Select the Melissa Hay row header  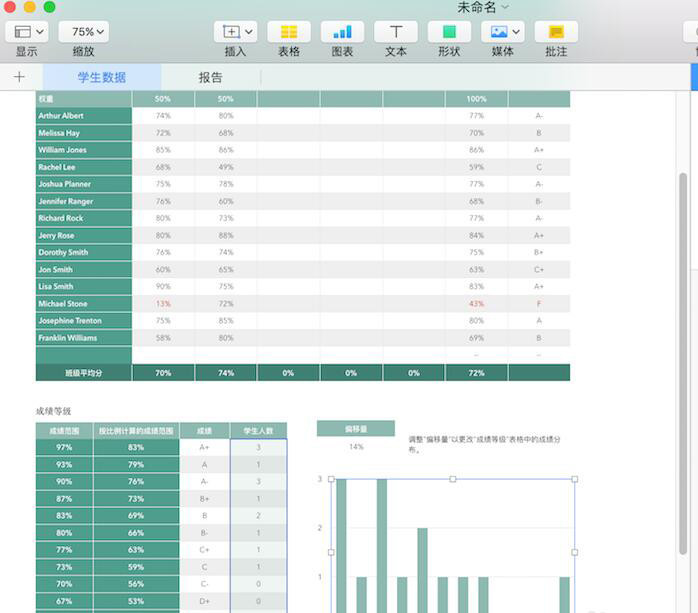84,133
